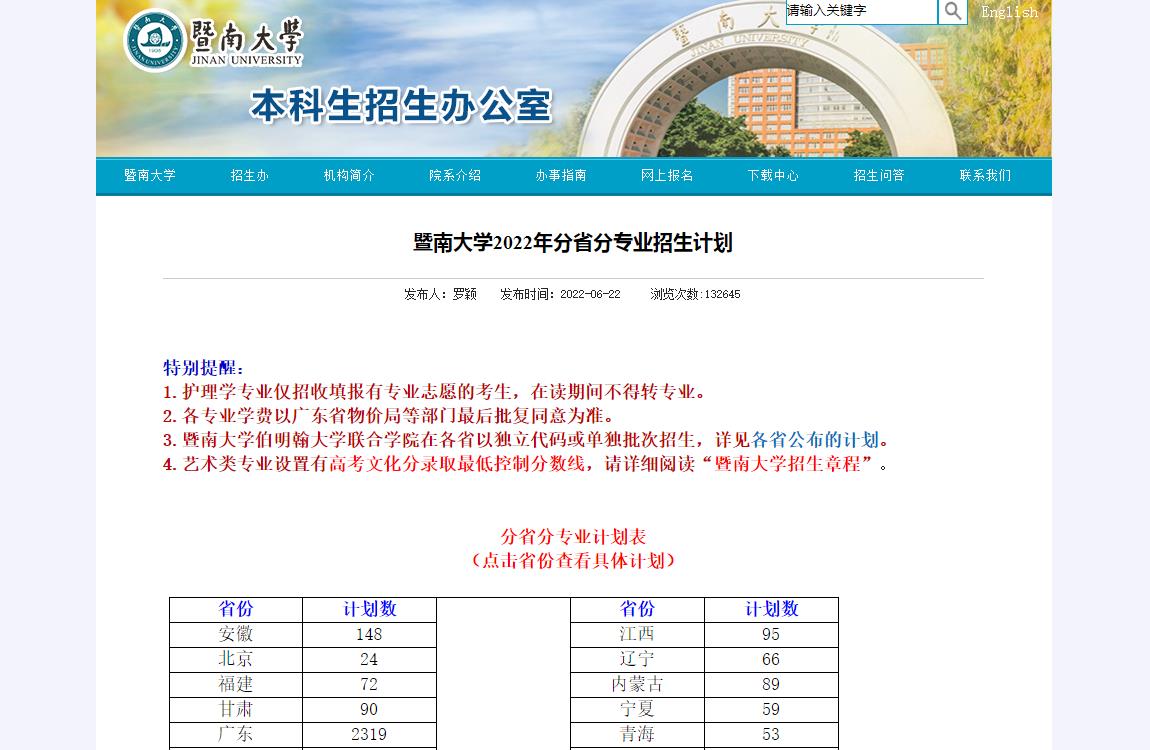Click the 148 plan count for 安徽
Viewport: 1150px width, 750px height.
click(369, 634)
